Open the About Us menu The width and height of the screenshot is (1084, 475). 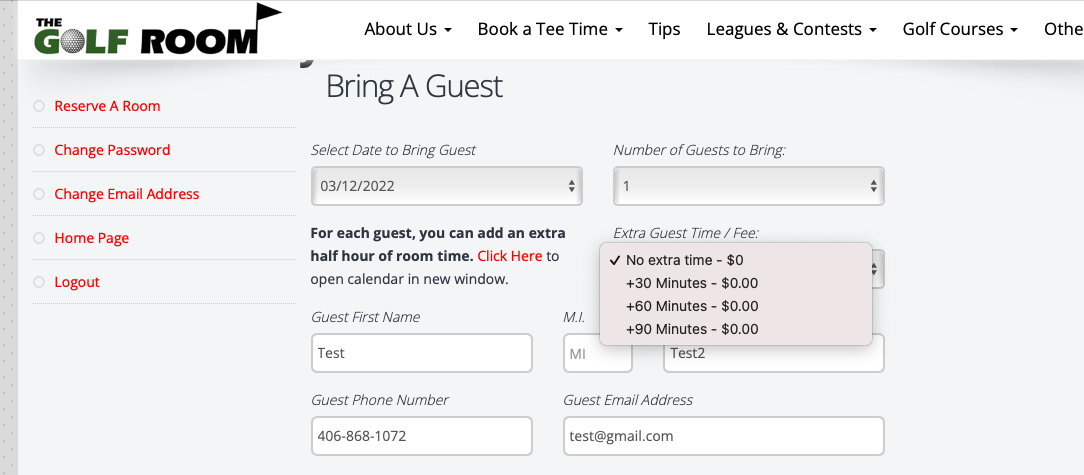click(x=408, y=29)
